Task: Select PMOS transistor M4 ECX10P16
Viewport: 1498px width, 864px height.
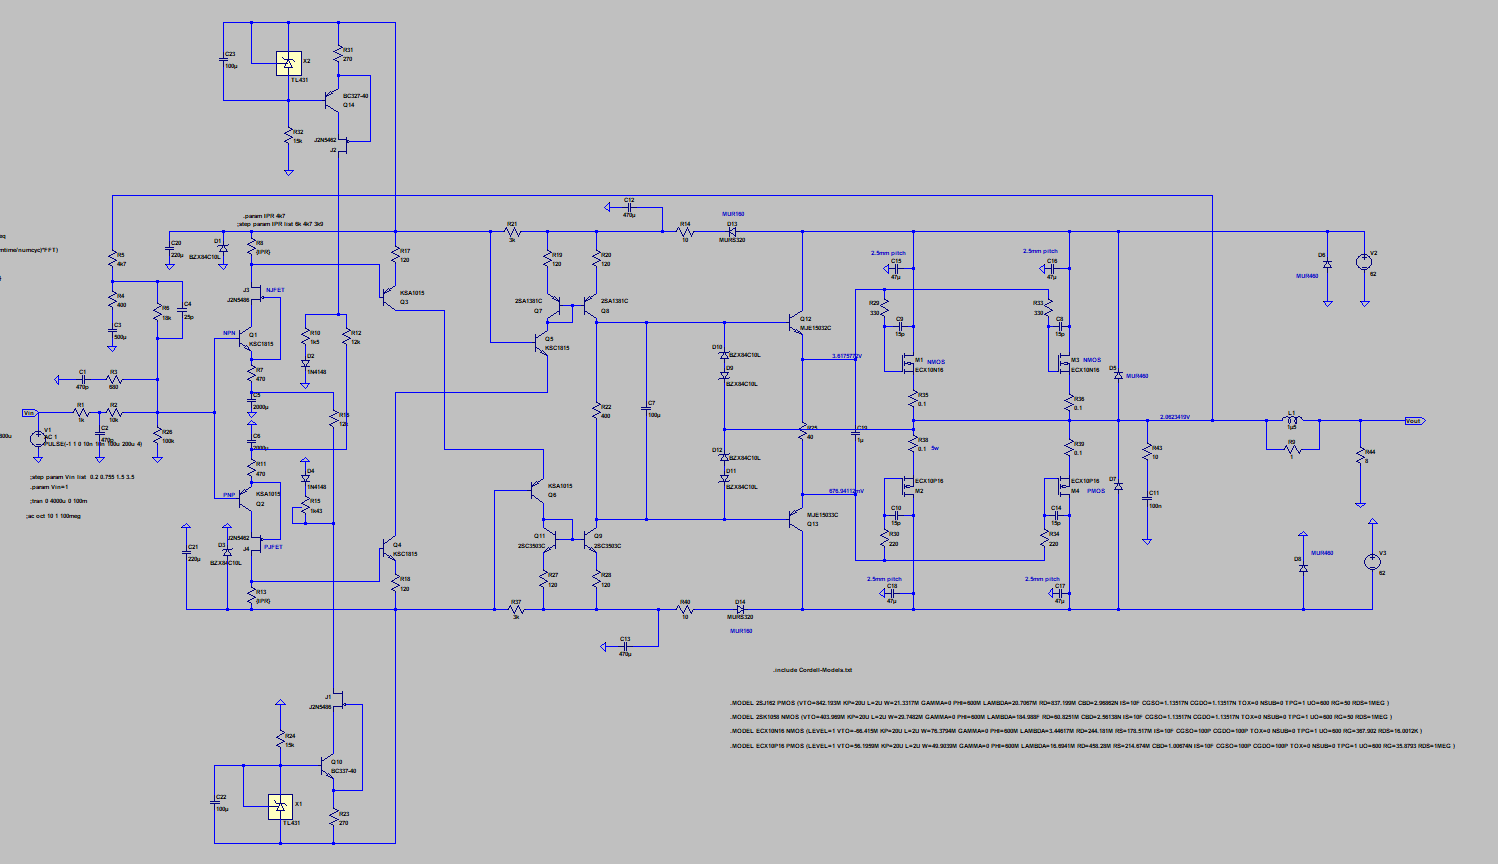Action: coord(1064,487)
